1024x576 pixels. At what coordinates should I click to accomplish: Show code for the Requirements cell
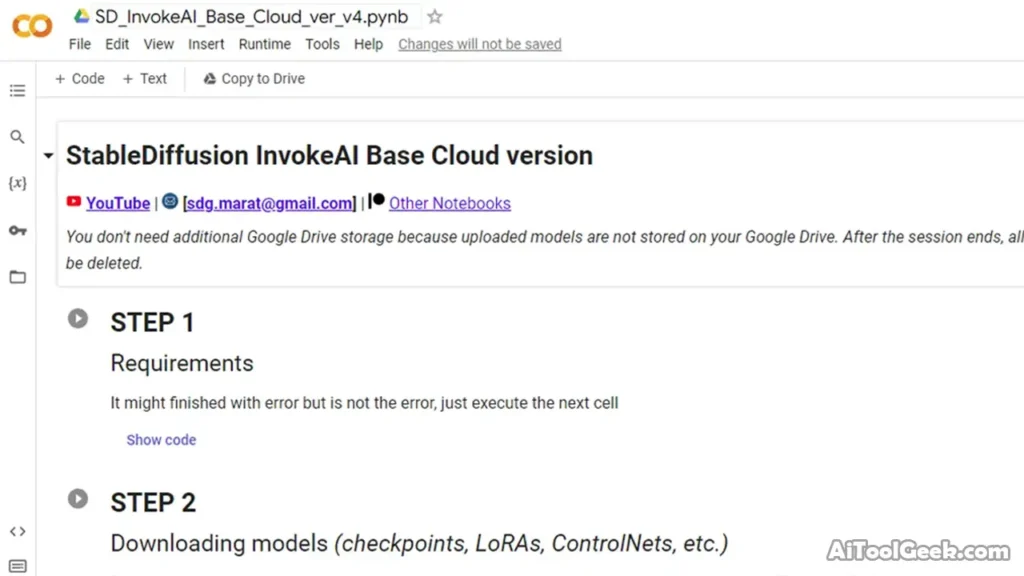click(161, 439)
